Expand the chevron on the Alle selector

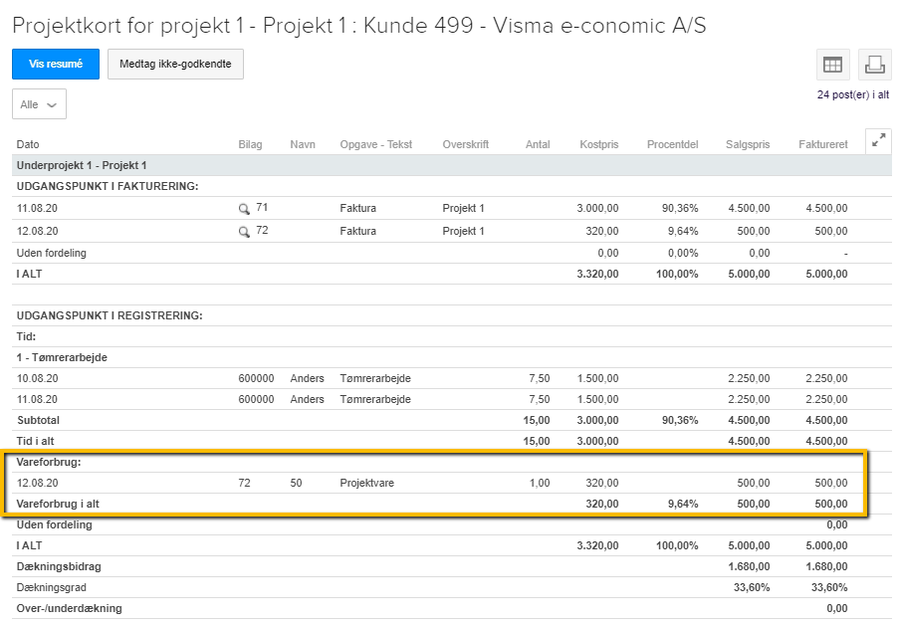(x=50, y=104)
